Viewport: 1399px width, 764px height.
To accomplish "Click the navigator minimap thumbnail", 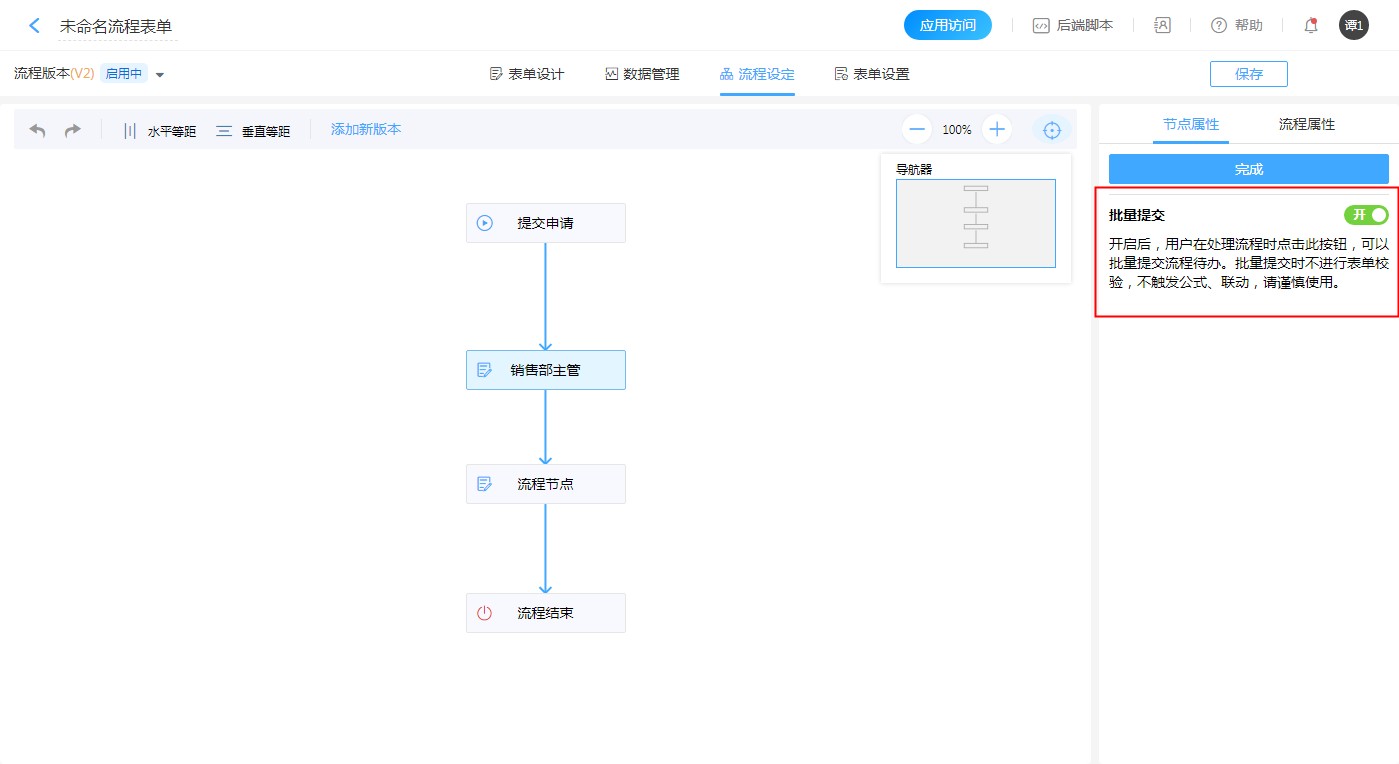I will 975,223.
